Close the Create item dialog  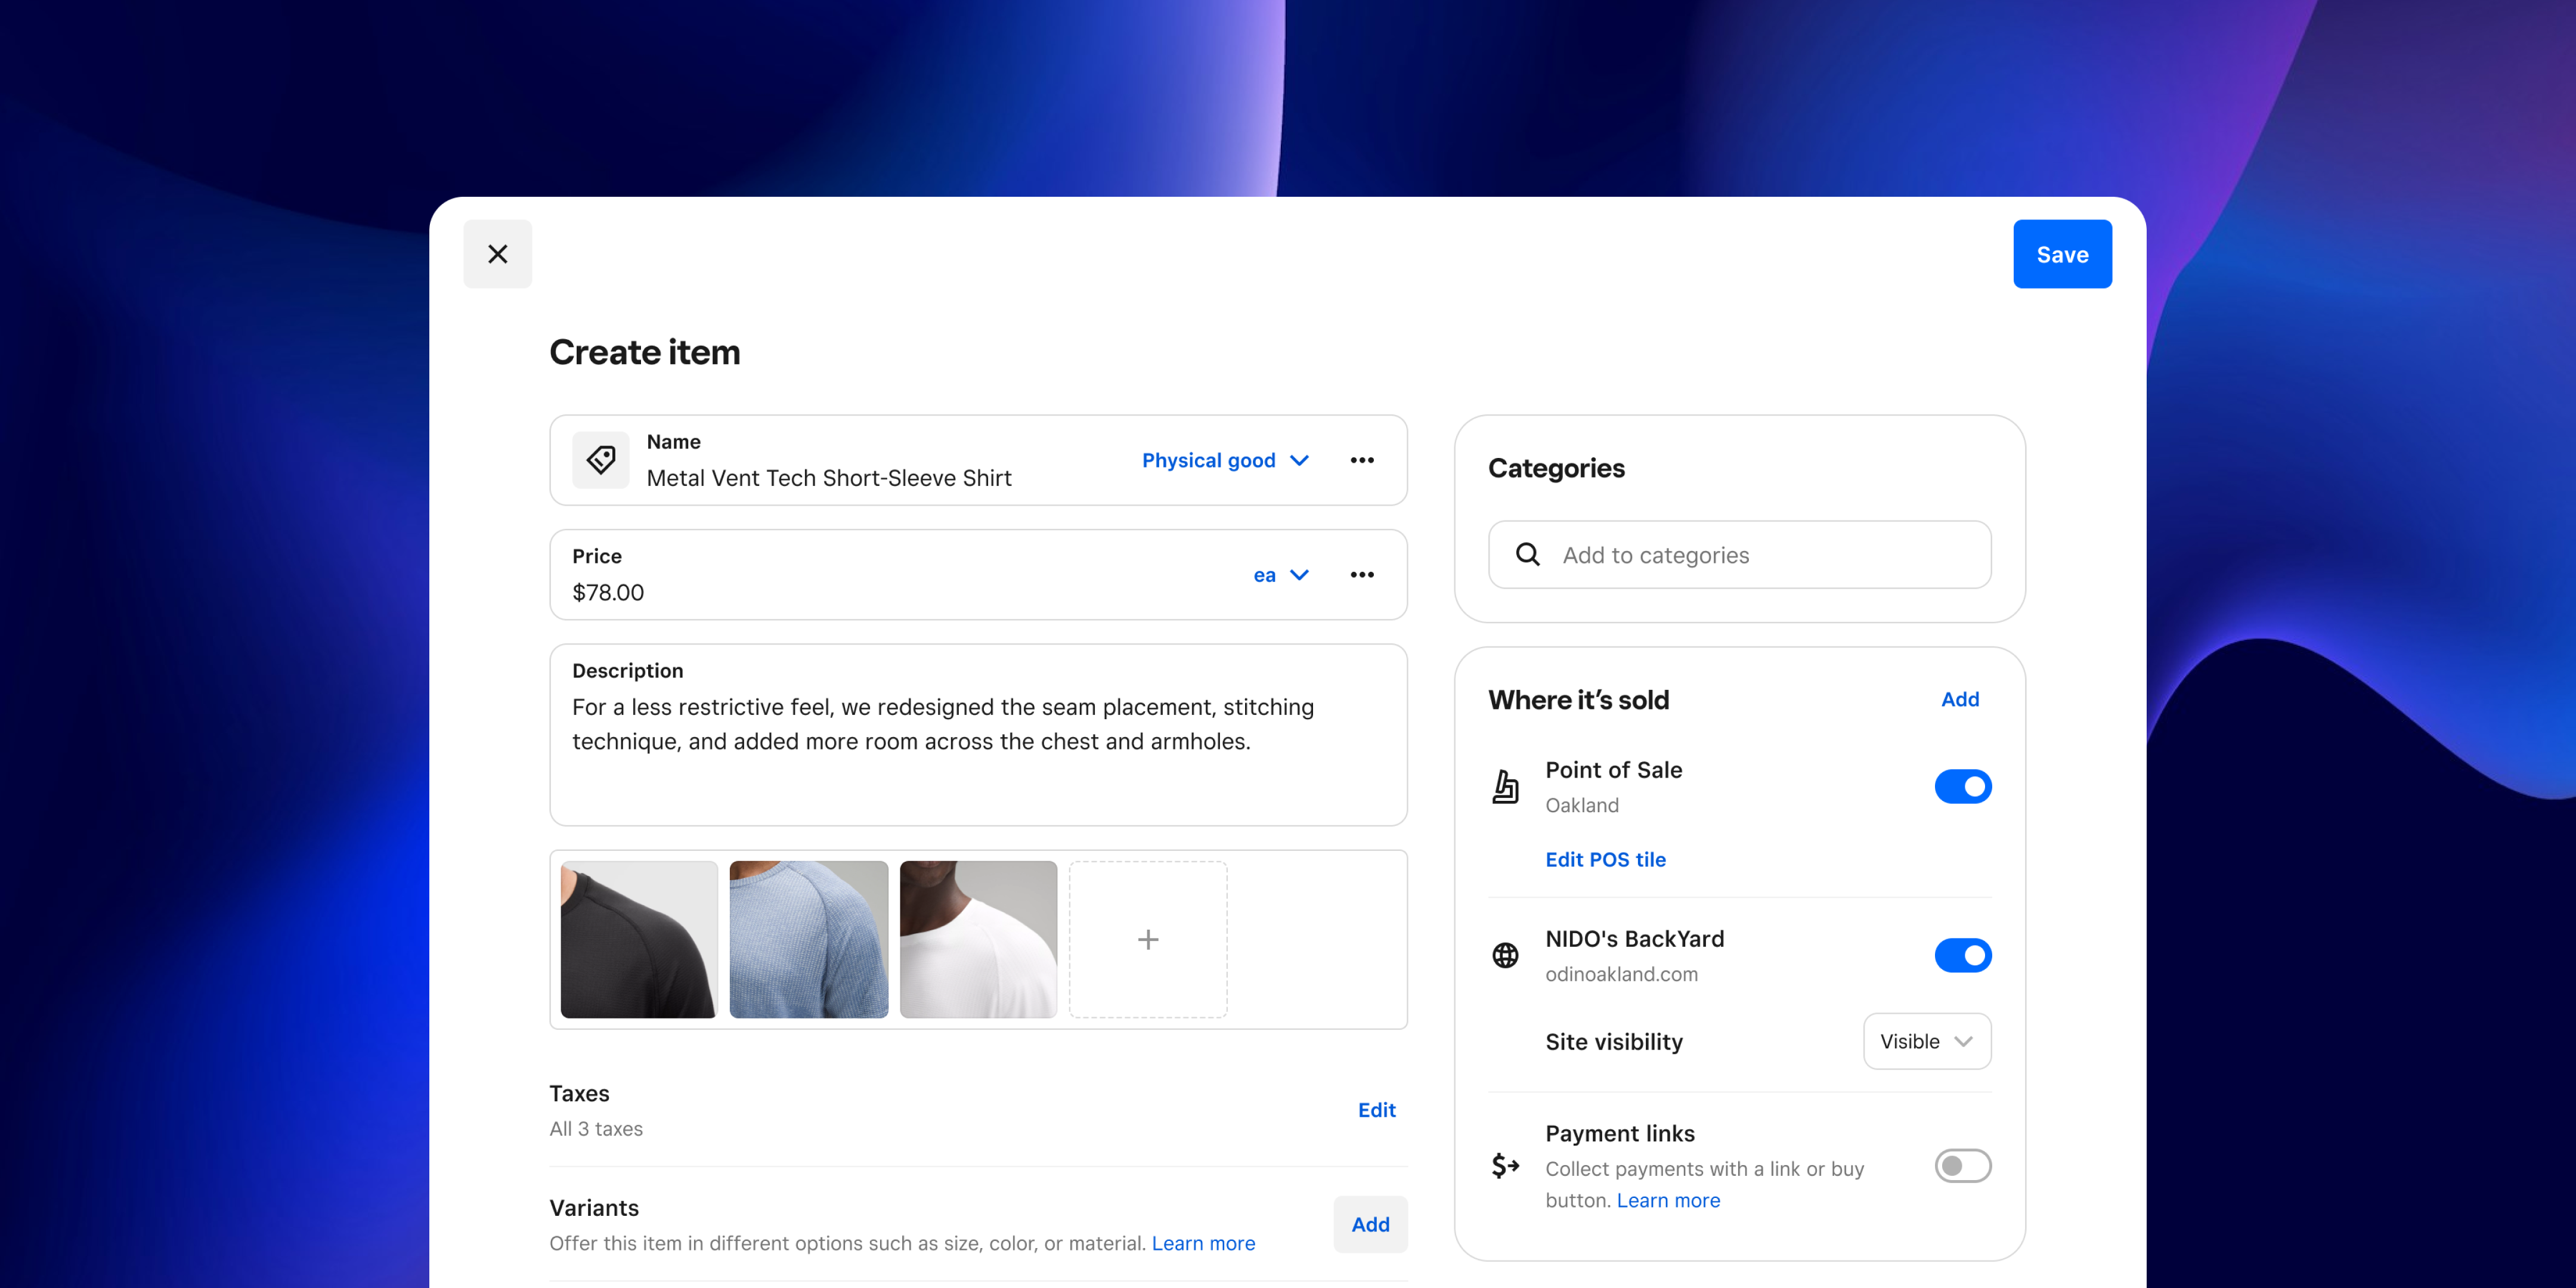497,254
